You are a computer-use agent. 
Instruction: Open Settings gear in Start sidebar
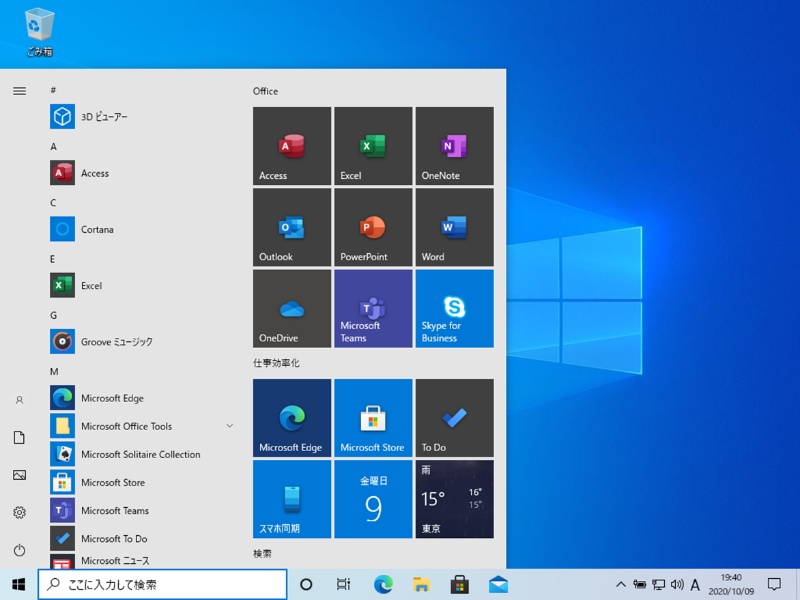pos(19,513)
